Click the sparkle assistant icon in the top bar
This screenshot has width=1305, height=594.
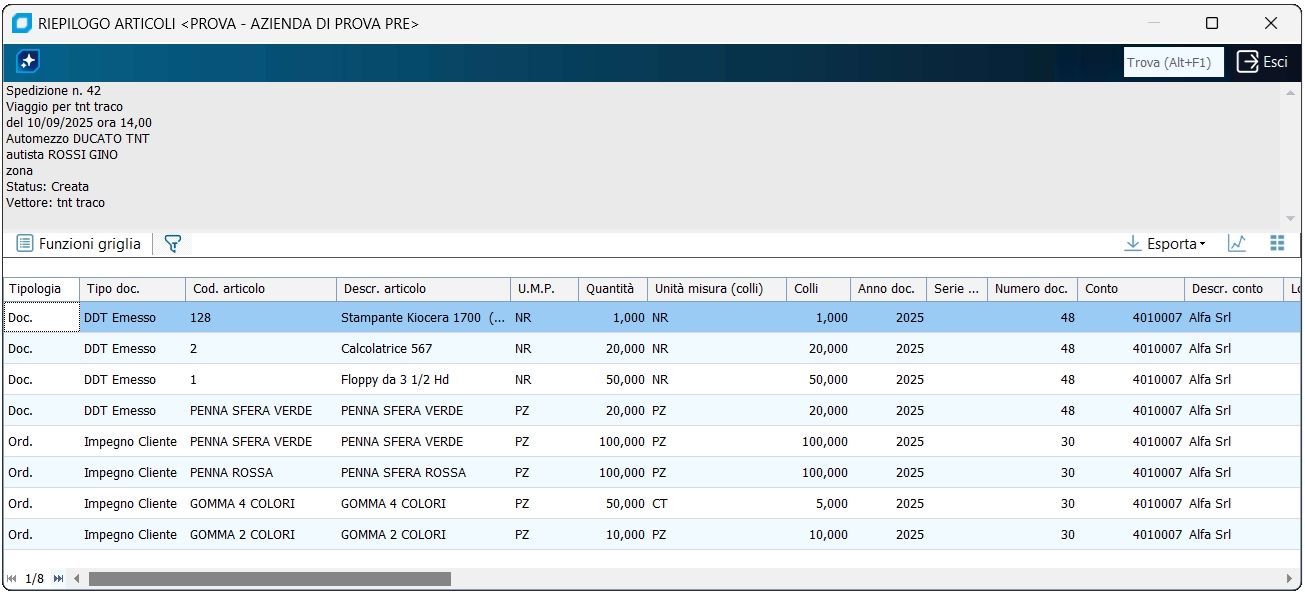click(x=28, y=62)
